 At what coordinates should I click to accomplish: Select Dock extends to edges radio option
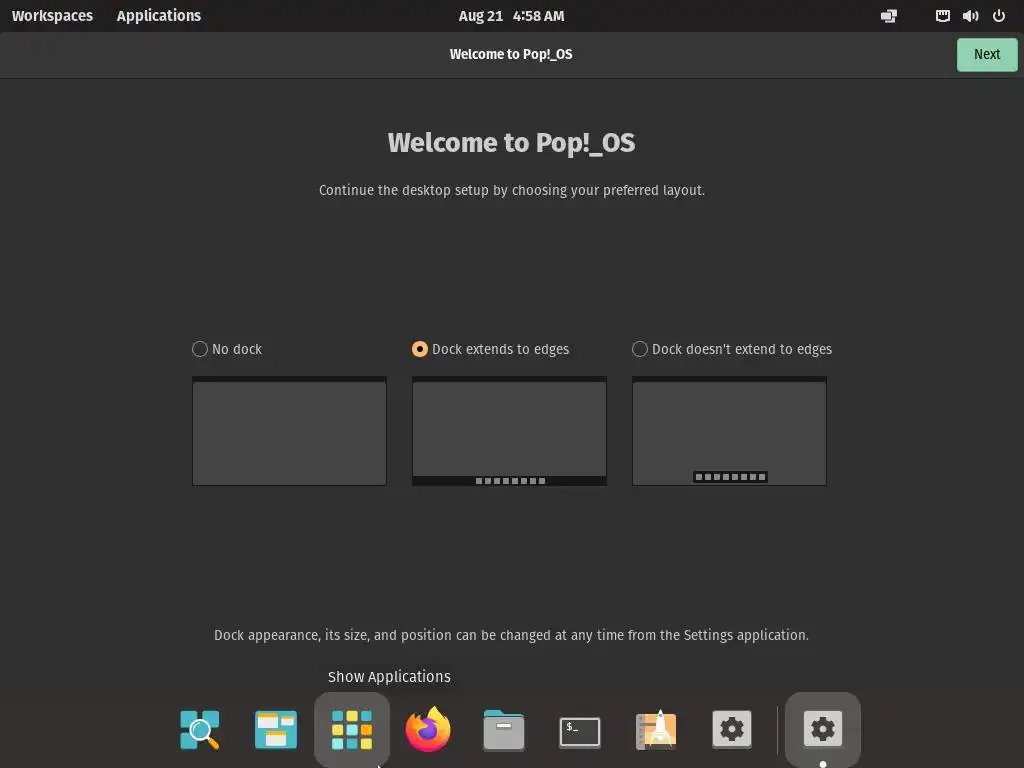(x=490, y=349)
